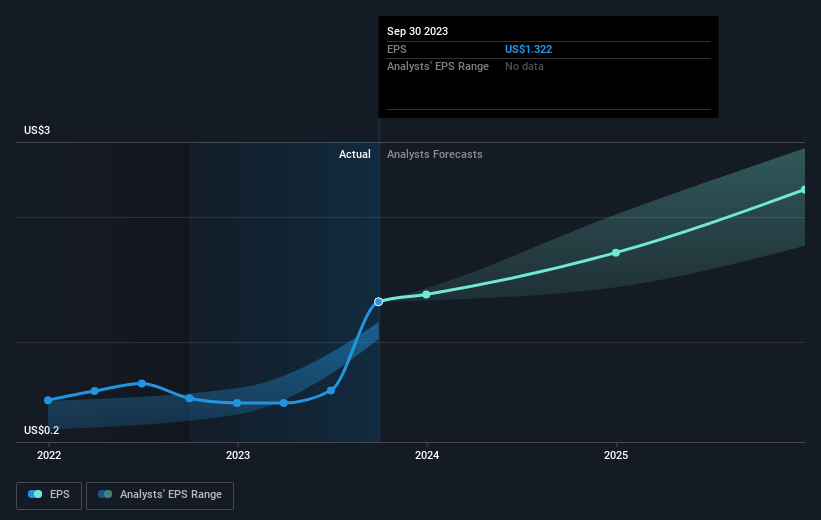The height and width of the screenshot is (520, 821).
Task: Toggle the EPS legend series
Action: tap(49, 495)
